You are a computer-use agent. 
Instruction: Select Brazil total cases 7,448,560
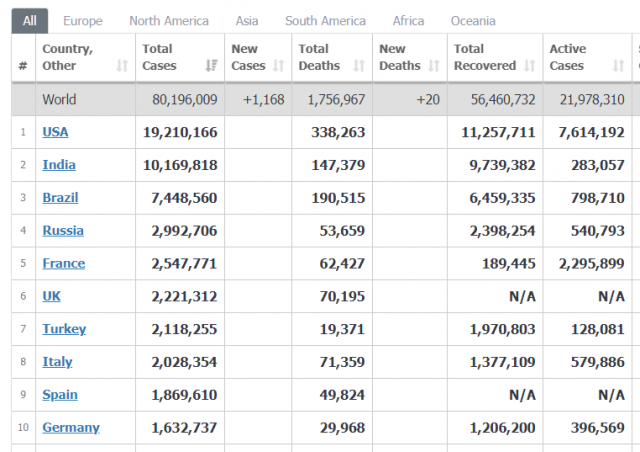pos(184,198)
